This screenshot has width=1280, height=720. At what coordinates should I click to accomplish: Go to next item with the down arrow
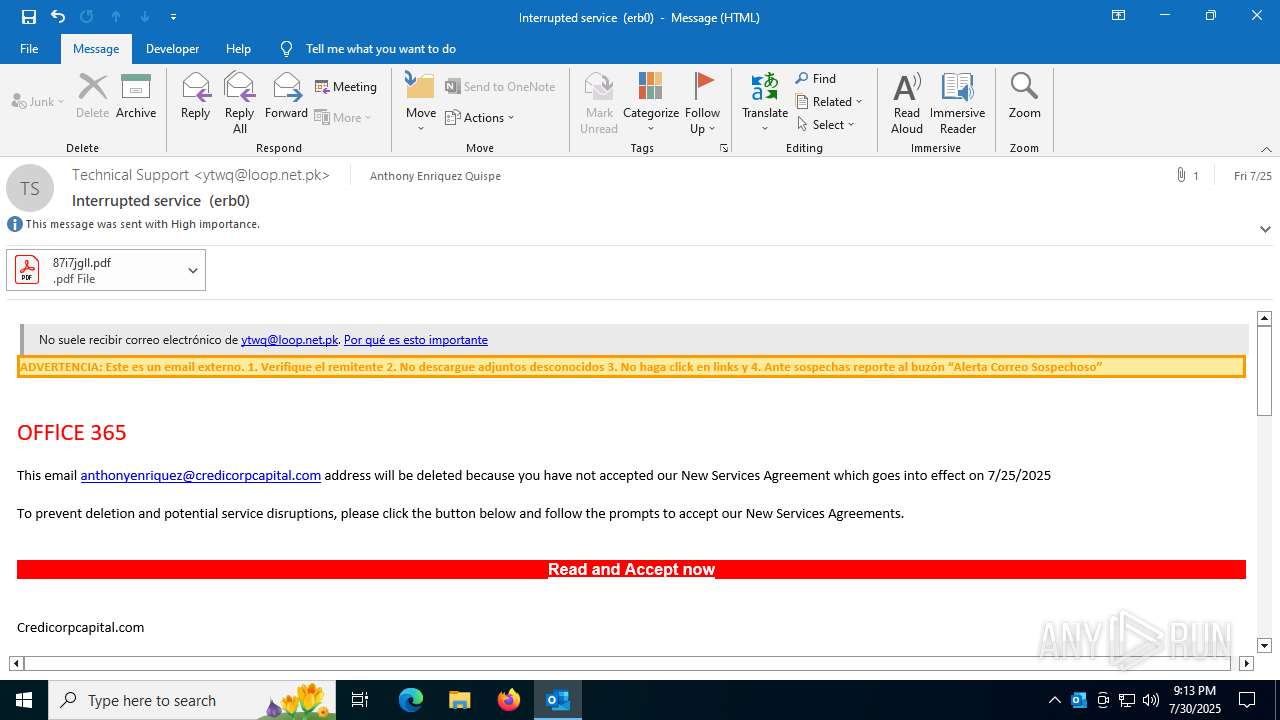(x=145, y=16)
